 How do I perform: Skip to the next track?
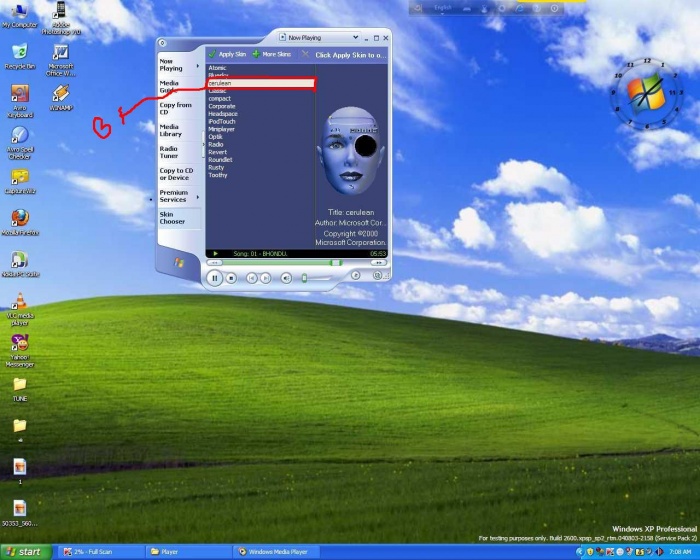(266, 278)
